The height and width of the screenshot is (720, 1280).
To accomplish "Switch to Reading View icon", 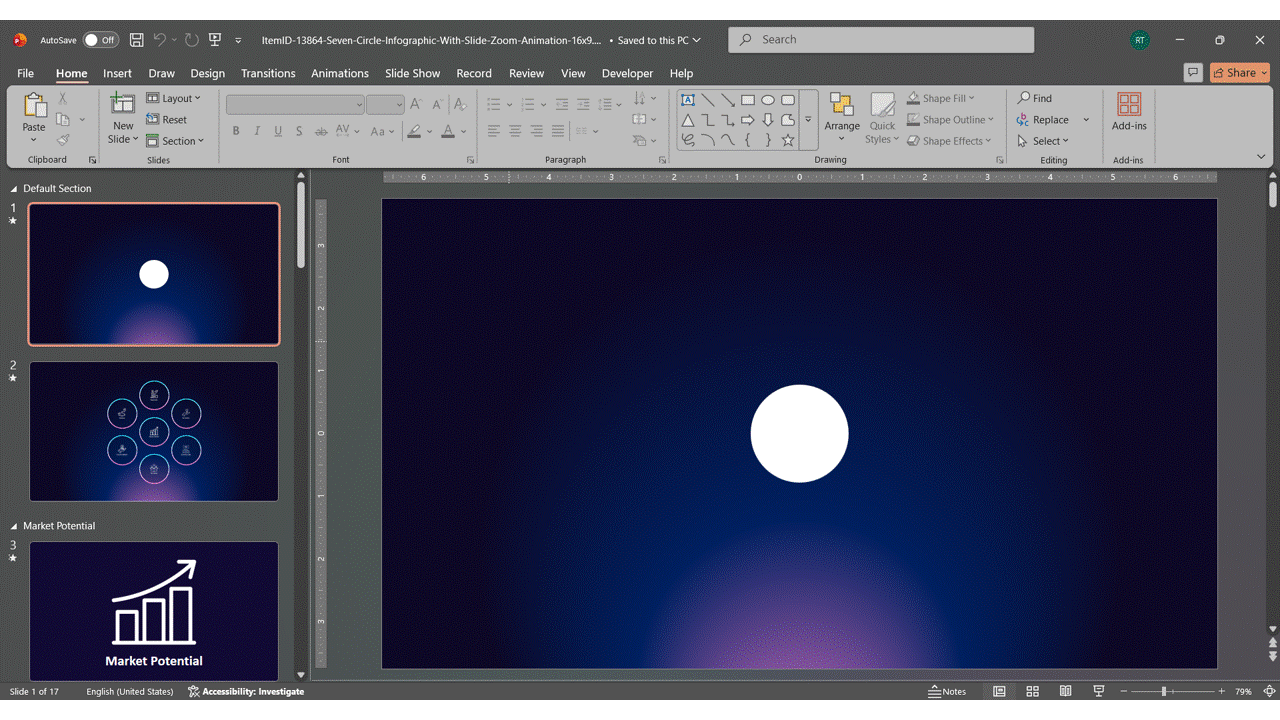I will pos(1066,691).
